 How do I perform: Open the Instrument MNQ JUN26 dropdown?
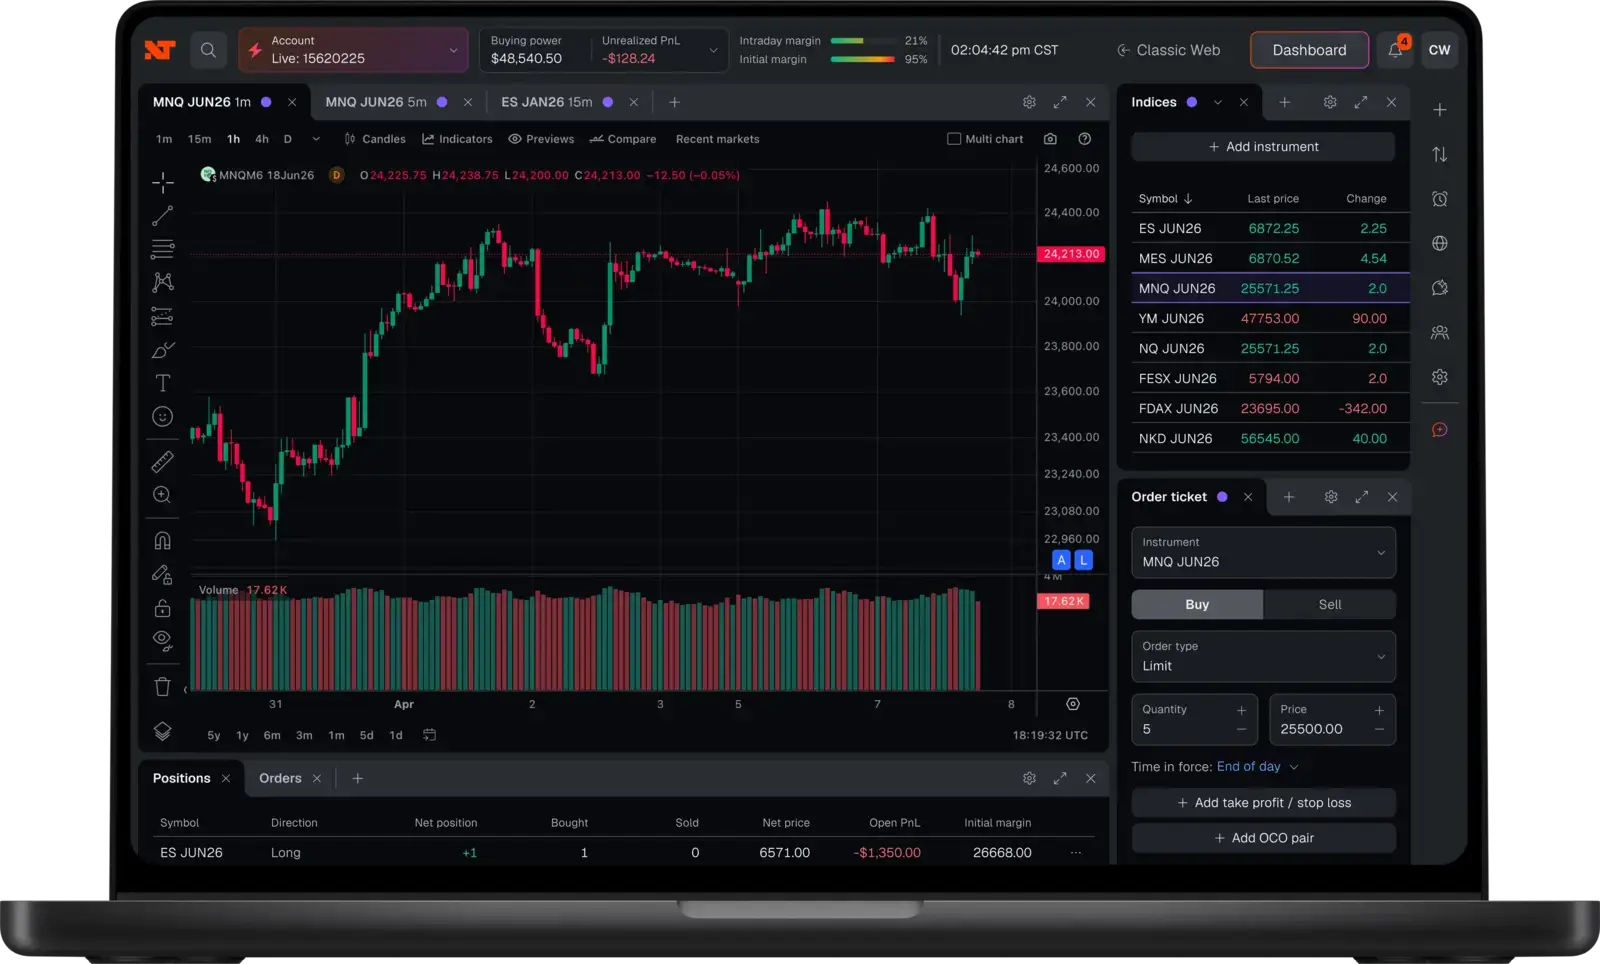click(x=1264, y=553)
